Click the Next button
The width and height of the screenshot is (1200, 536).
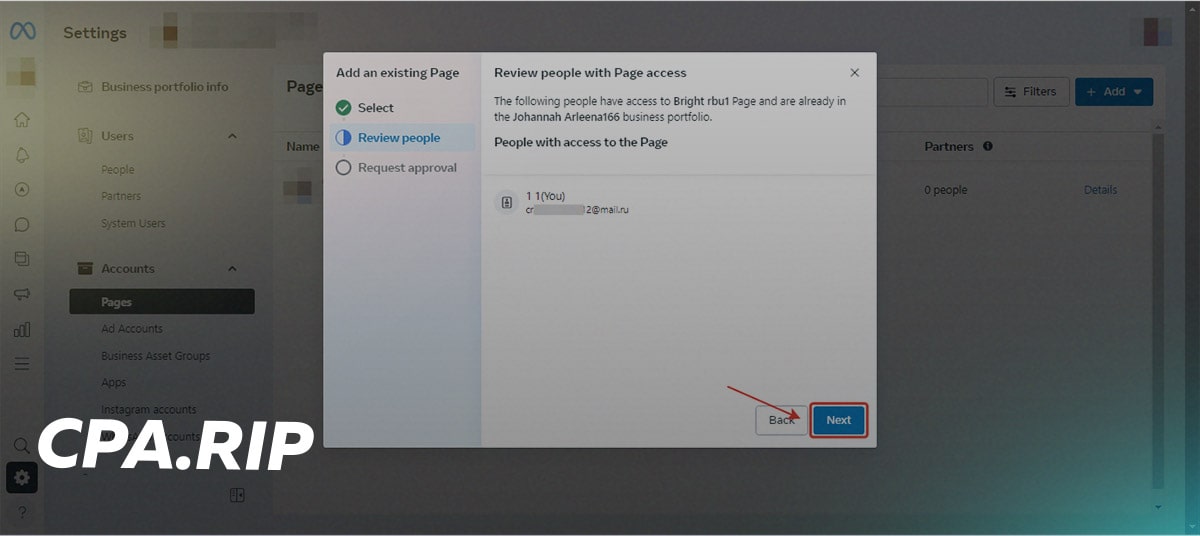click(x=839, y=420)
